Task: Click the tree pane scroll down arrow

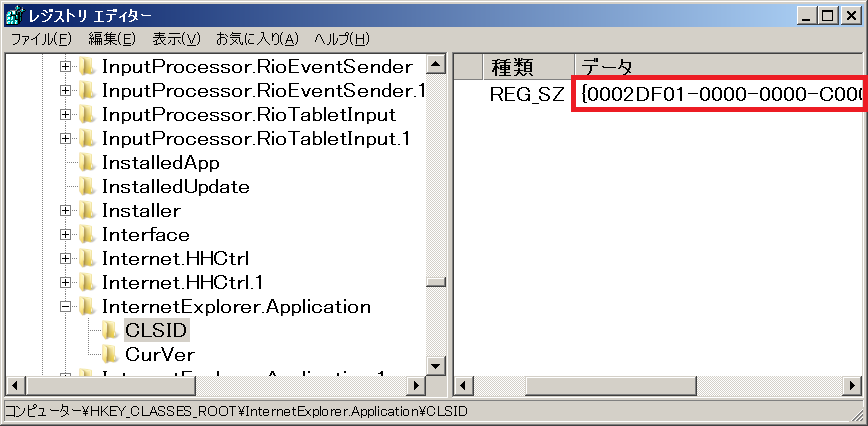Action: click(436, 365)
